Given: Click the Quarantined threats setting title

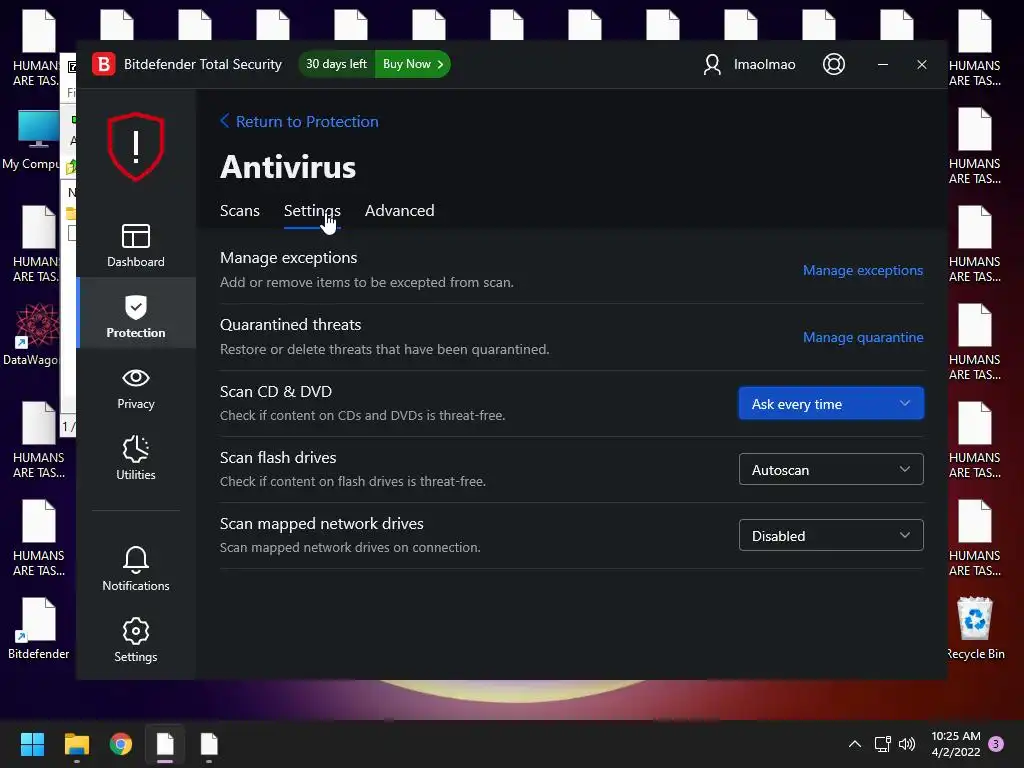Looking at the screenshot, I should pyautogui.click(x=291, y=325).
